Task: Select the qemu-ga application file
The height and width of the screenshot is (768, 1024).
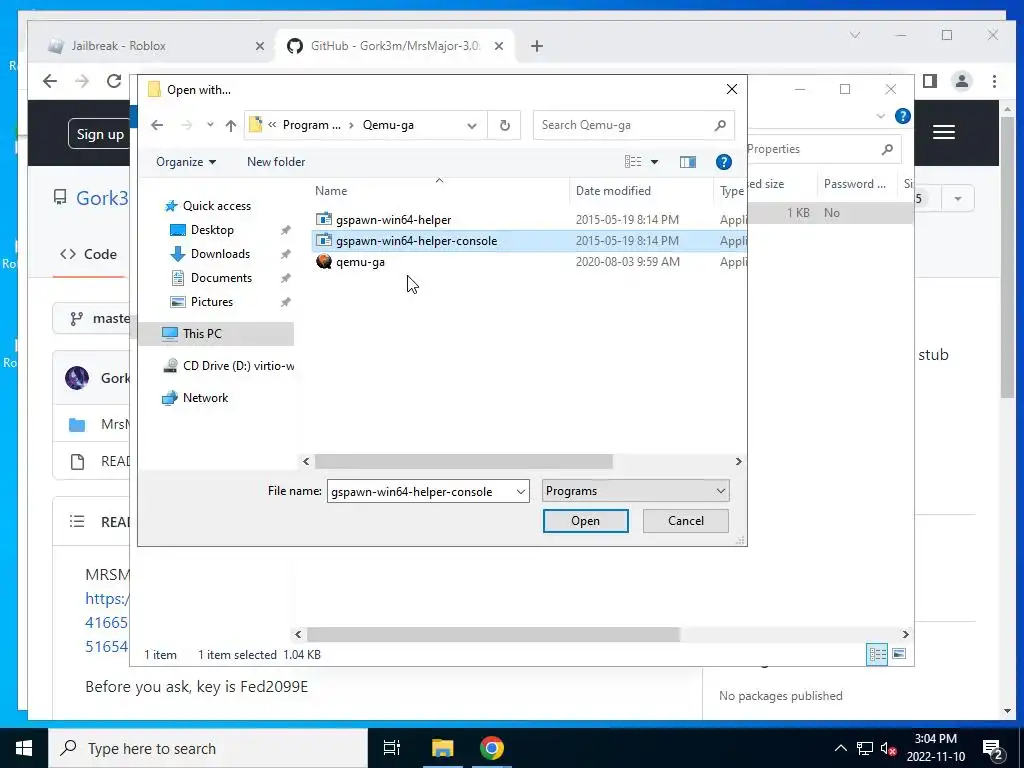Action: pos(360,262)
